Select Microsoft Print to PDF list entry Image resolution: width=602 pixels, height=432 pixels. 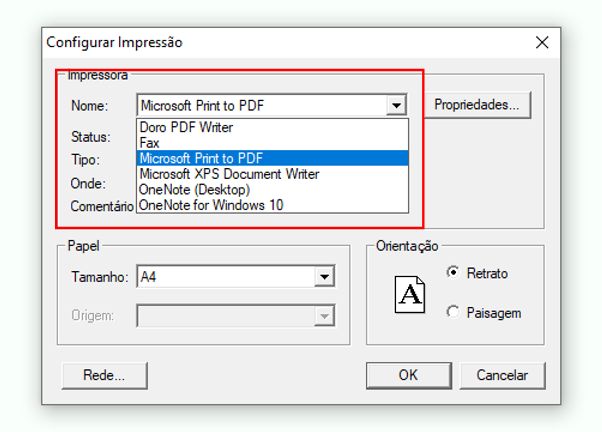(272, 158)
